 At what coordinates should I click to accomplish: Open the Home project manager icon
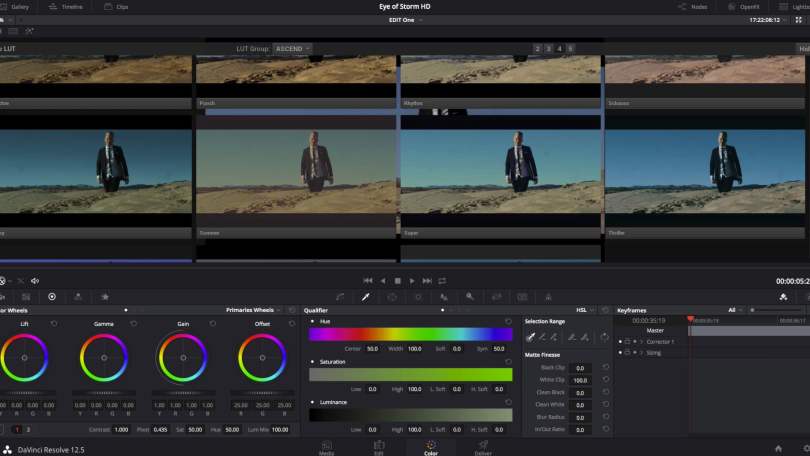[x=778, y=449]
